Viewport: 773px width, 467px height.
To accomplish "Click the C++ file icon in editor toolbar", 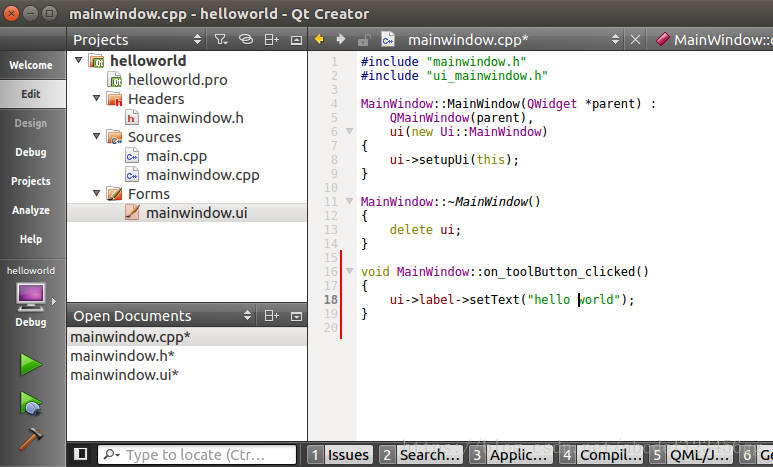I will (x=388, y=39).
